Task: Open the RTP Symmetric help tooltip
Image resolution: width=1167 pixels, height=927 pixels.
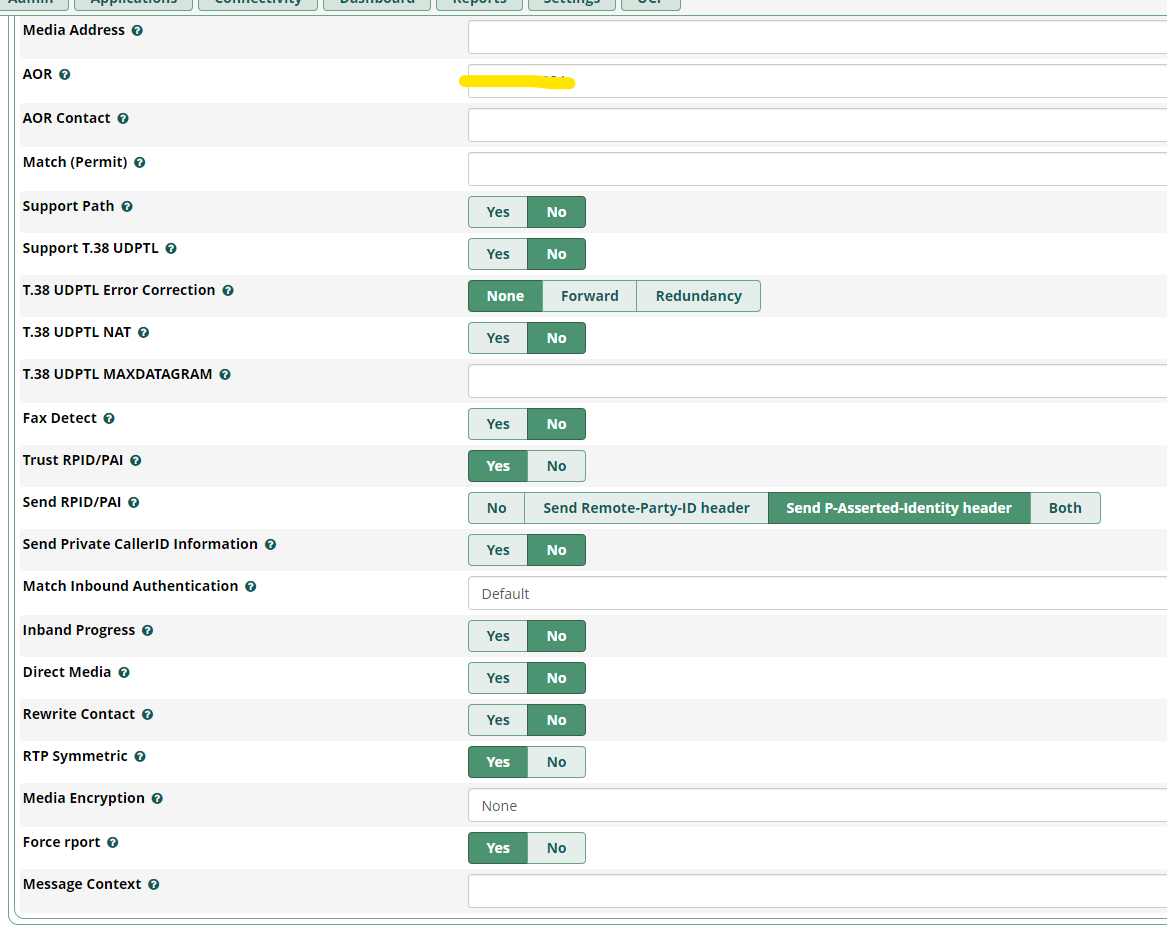Action: coord(138,756)
